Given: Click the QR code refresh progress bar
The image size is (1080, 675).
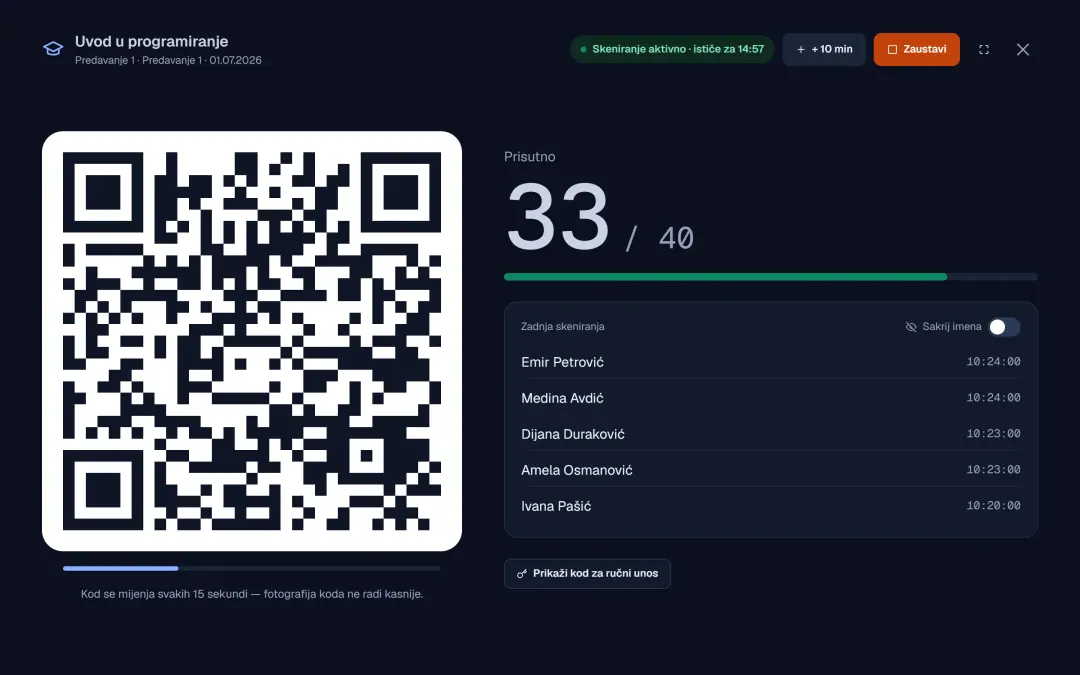Looking at the screenshot, I should coord(252,568).
